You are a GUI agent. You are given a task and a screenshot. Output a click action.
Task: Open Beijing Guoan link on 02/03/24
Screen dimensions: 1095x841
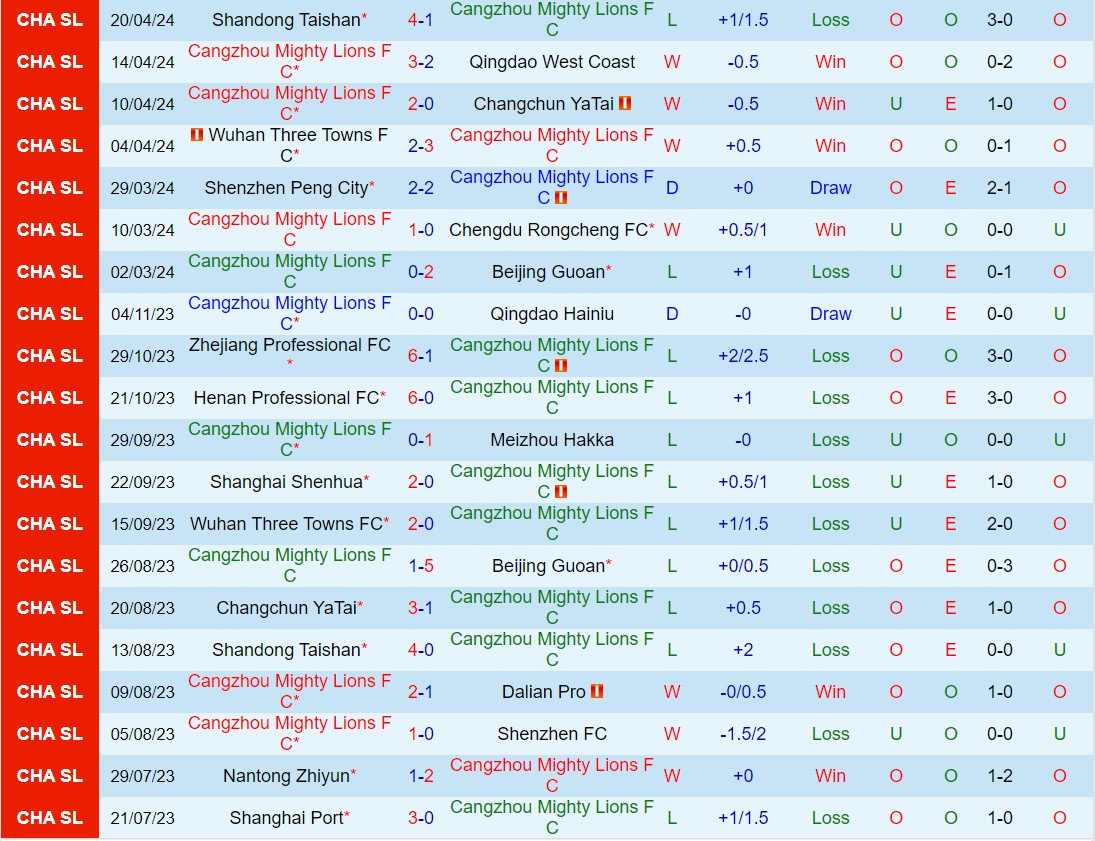point(548,272)
